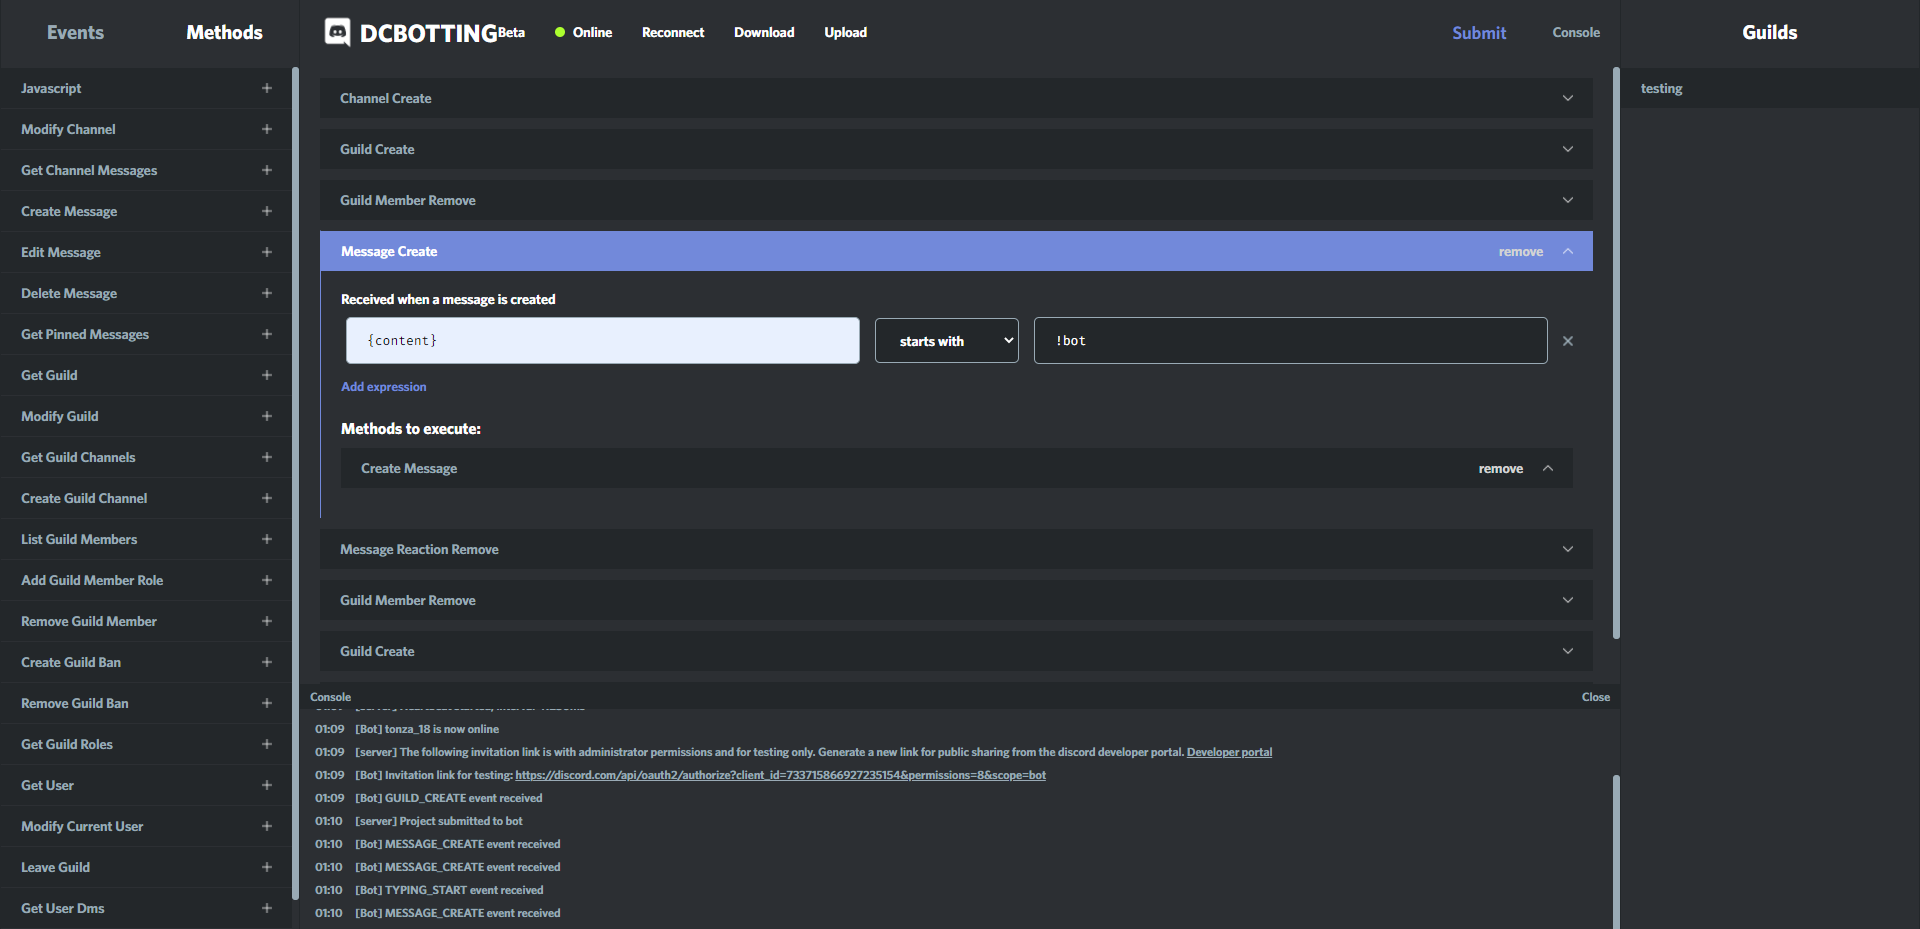Screen dimensions: 1920x929
Task: Click Reconnect in the top bar
Action: [x=673, y=32]
